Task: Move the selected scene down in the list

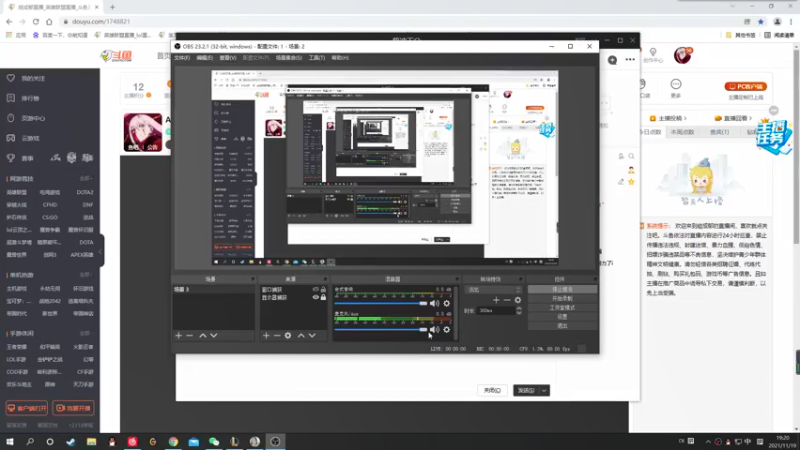Action: pyautogui.click(x=214, y=335)
